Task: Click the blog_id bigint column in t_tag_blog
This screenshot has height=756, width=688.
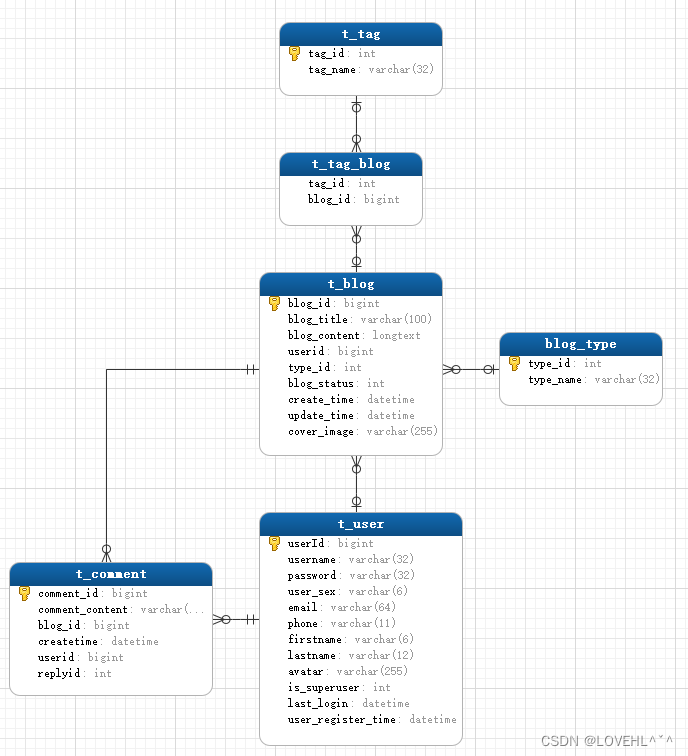Action: pyautogui.click(x=353, y=199)
